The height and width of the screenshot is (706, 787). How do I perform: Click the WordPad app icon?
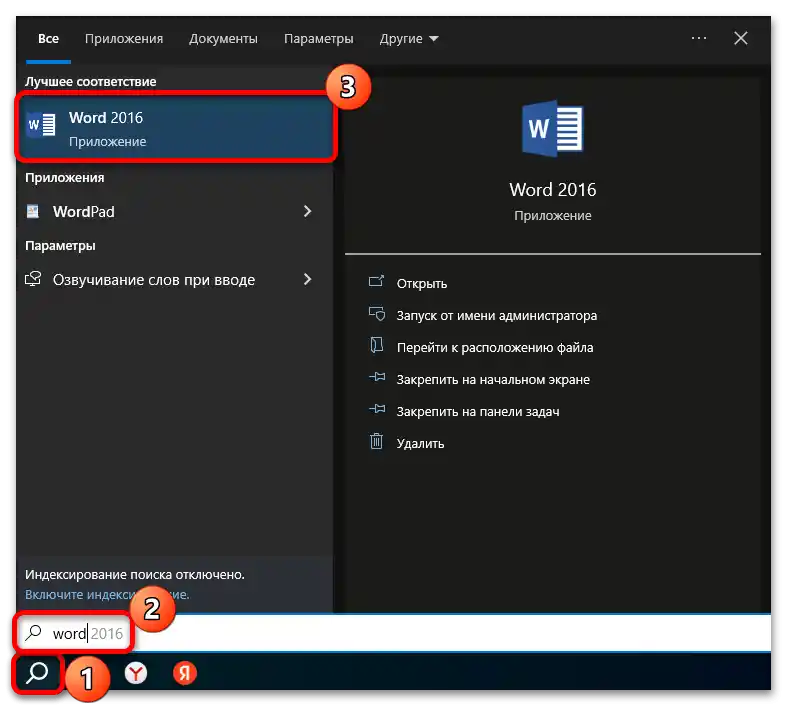pyautogui.click(x=34, y=212)
